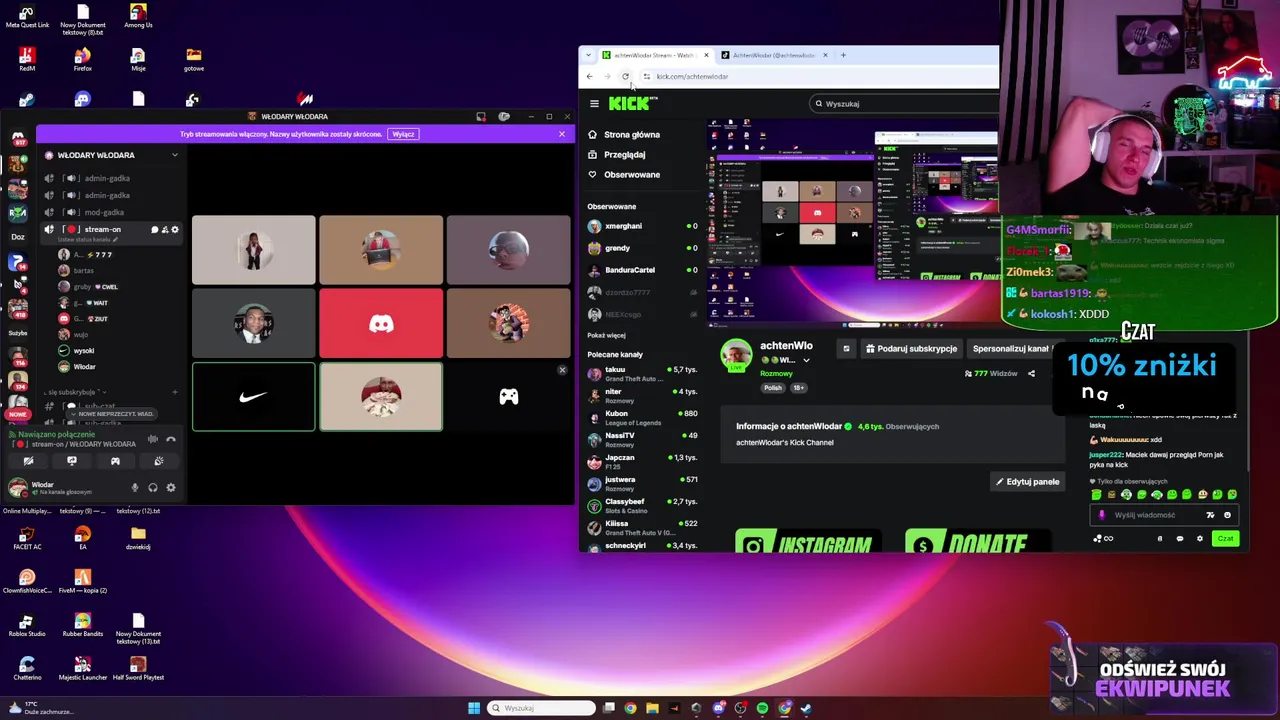Toggle camera in Discord voice panel

[28, 461]
